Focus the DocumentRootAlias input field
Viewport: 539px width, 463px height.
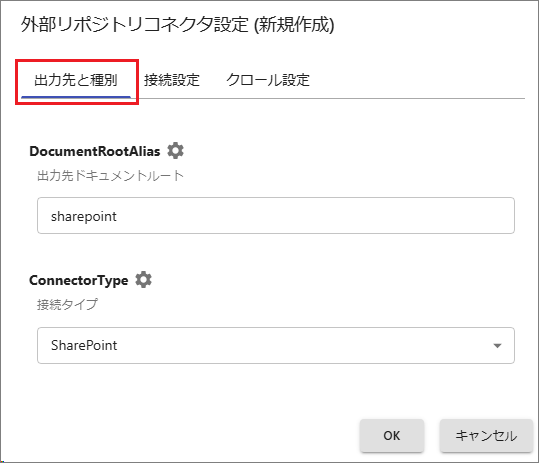276,216
